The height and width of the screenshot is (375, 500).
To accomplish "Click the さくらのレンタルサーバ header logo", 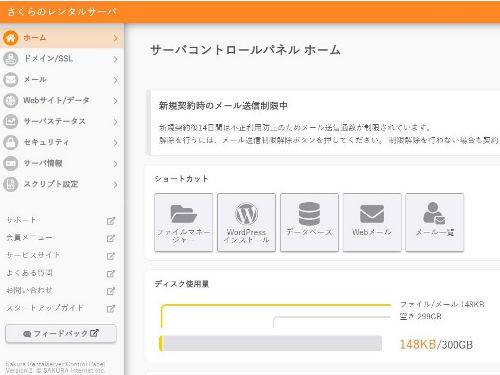I will [62, 12].
